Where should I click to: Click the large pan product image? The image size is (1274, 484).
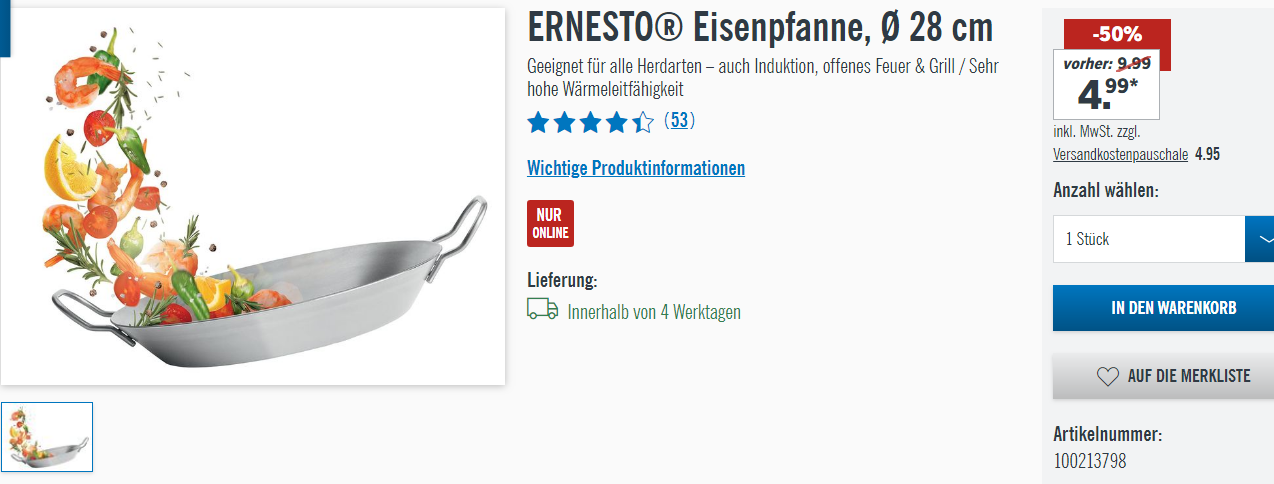click(x=253, y=197)
